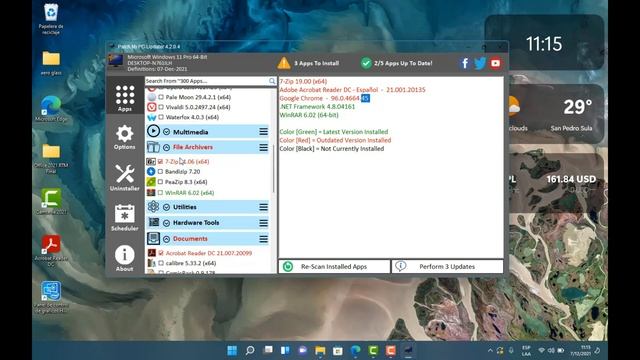Click WinRAR 6.02 (64-bit) status line
This screenshot has width=640, height=360.
pos(309,115)
